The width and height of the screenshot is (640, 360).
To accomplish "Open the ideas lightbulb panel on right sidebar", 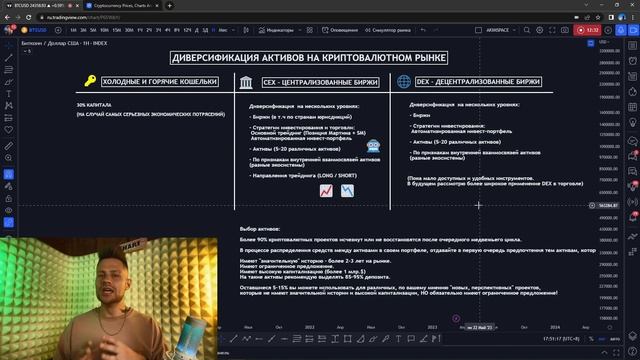I will tap(633, 122).
